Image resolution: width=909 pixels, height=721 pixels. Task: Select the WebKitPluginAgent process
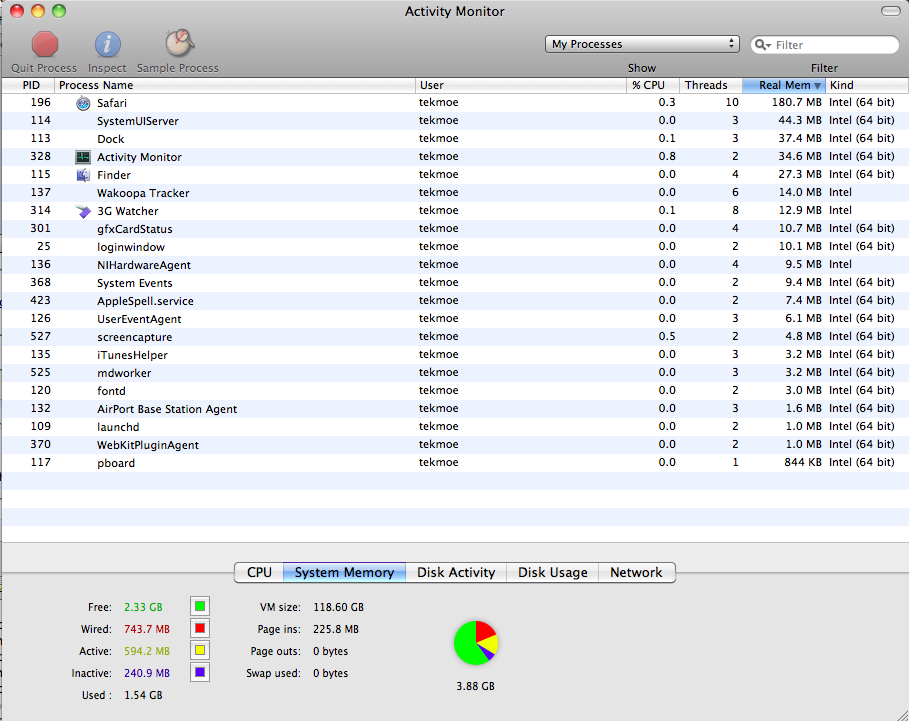(454, 444)
